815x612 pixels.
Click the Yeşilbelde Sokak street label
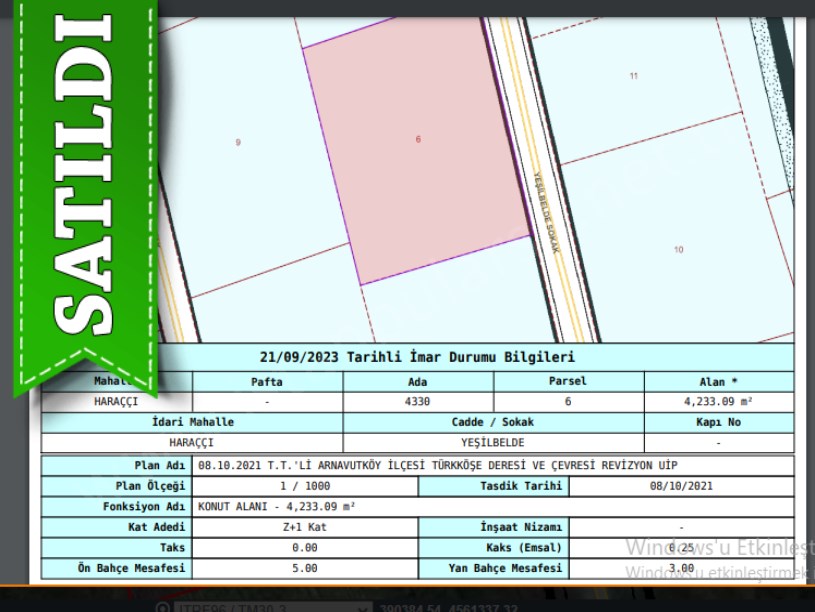(x=547, y=210)
